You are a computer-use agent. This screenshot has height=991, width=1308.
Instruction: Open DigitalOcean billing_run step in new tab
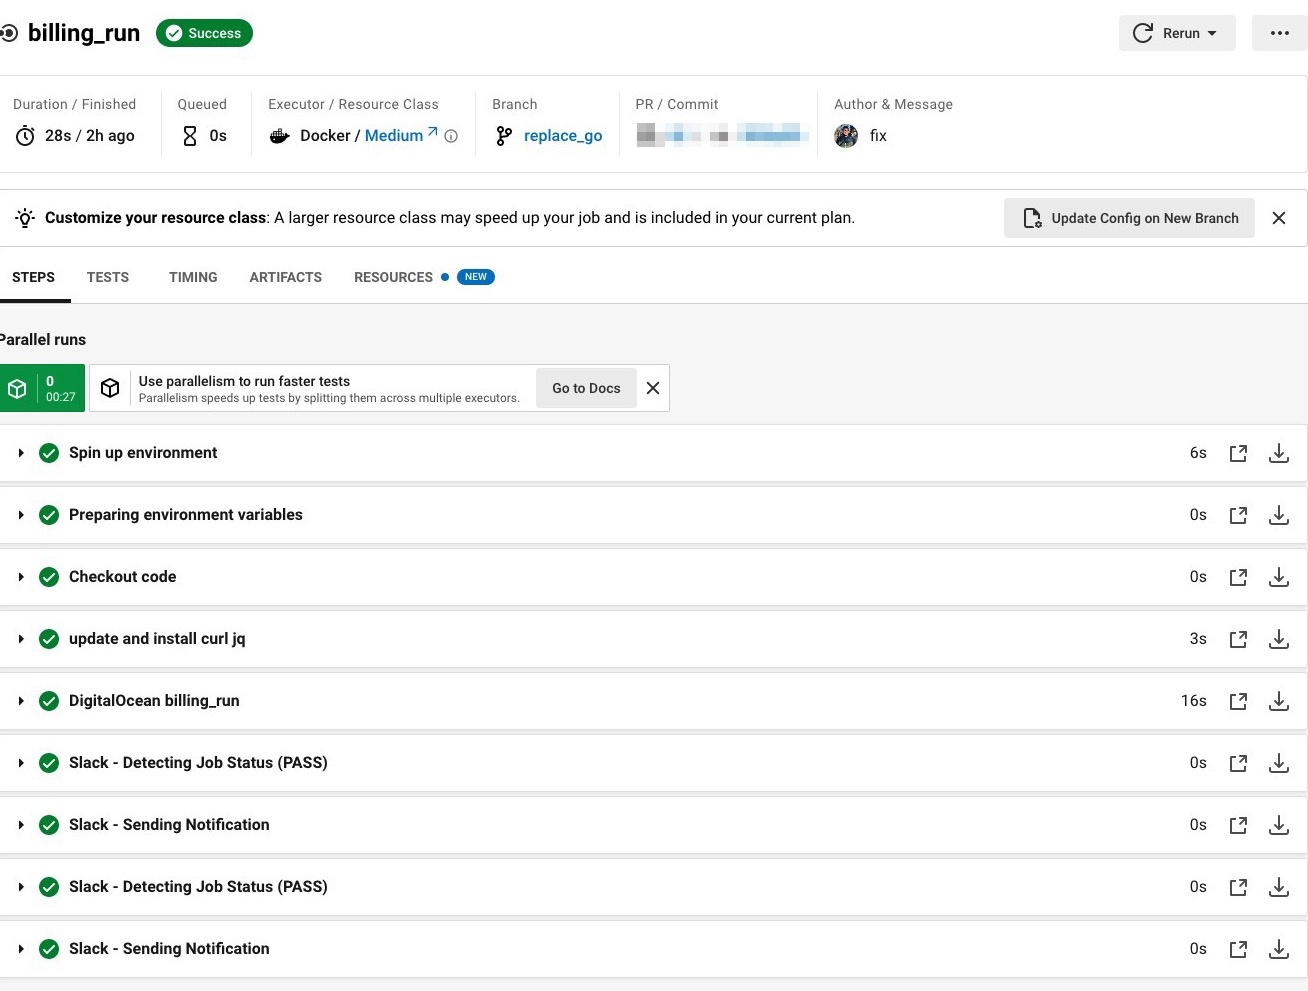[x=1238, y=701]
